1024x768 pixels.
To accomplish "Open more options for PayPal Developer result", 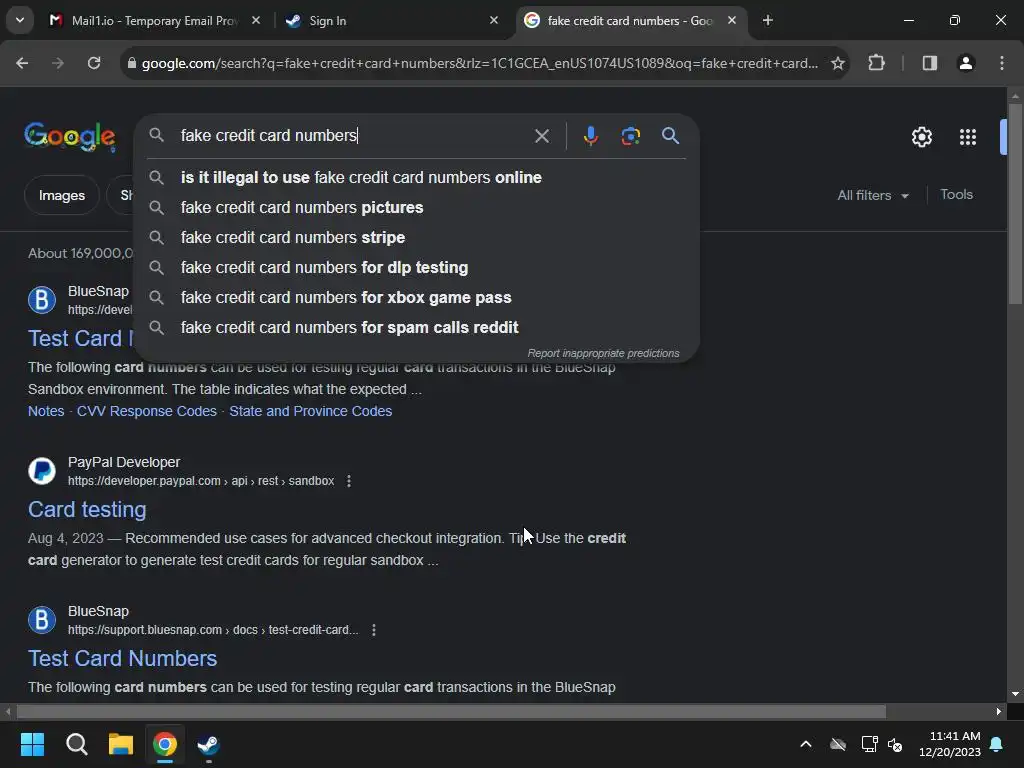I will [349, 481].
